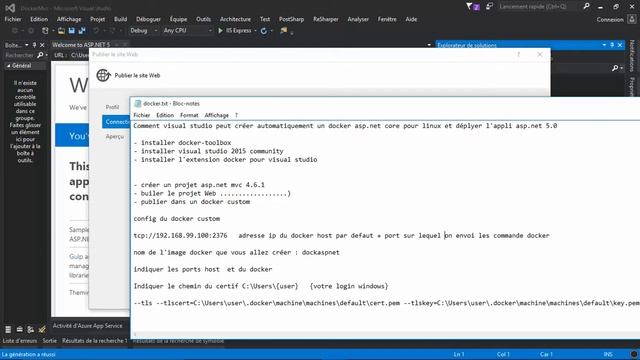This screenshot has height=360, width=640.
Task: Open the Fichier menu in Notepad
Action: tap(142, 115)
